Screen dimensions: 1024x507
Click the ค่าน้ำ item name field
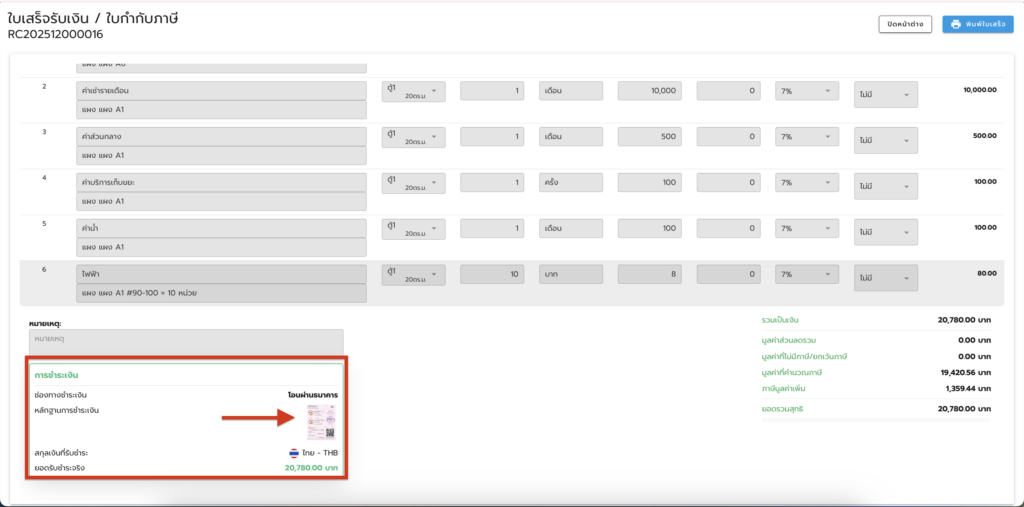click(221, 228)
